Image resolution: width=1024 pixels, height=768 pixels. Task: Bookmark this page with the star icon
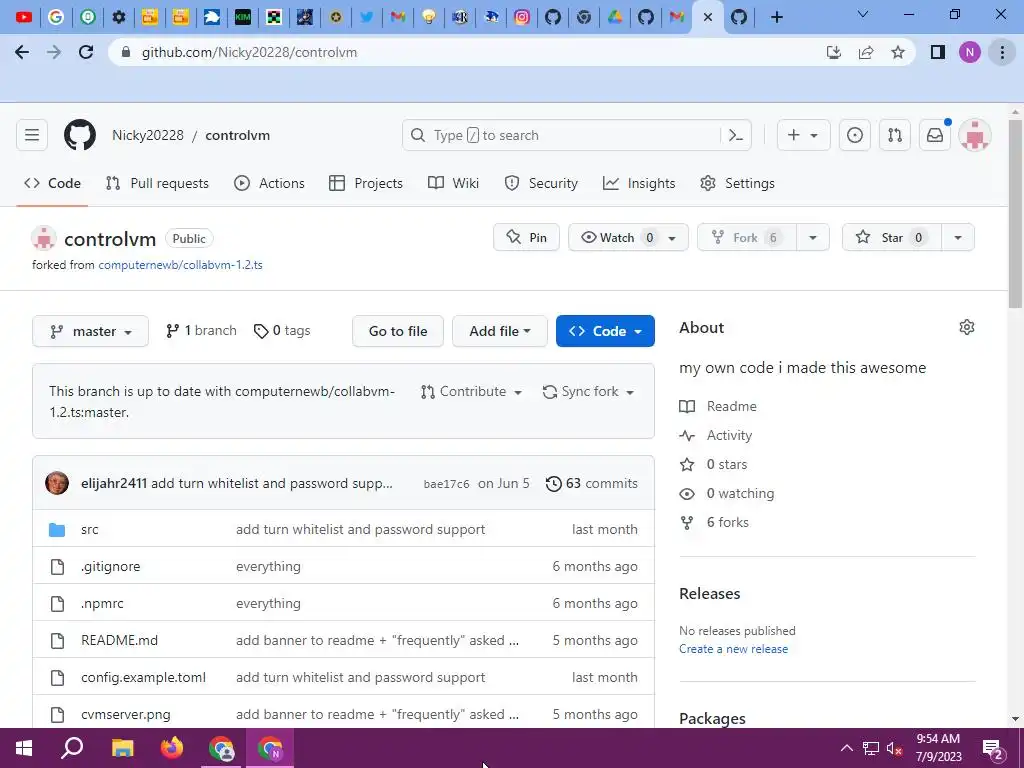898,52
